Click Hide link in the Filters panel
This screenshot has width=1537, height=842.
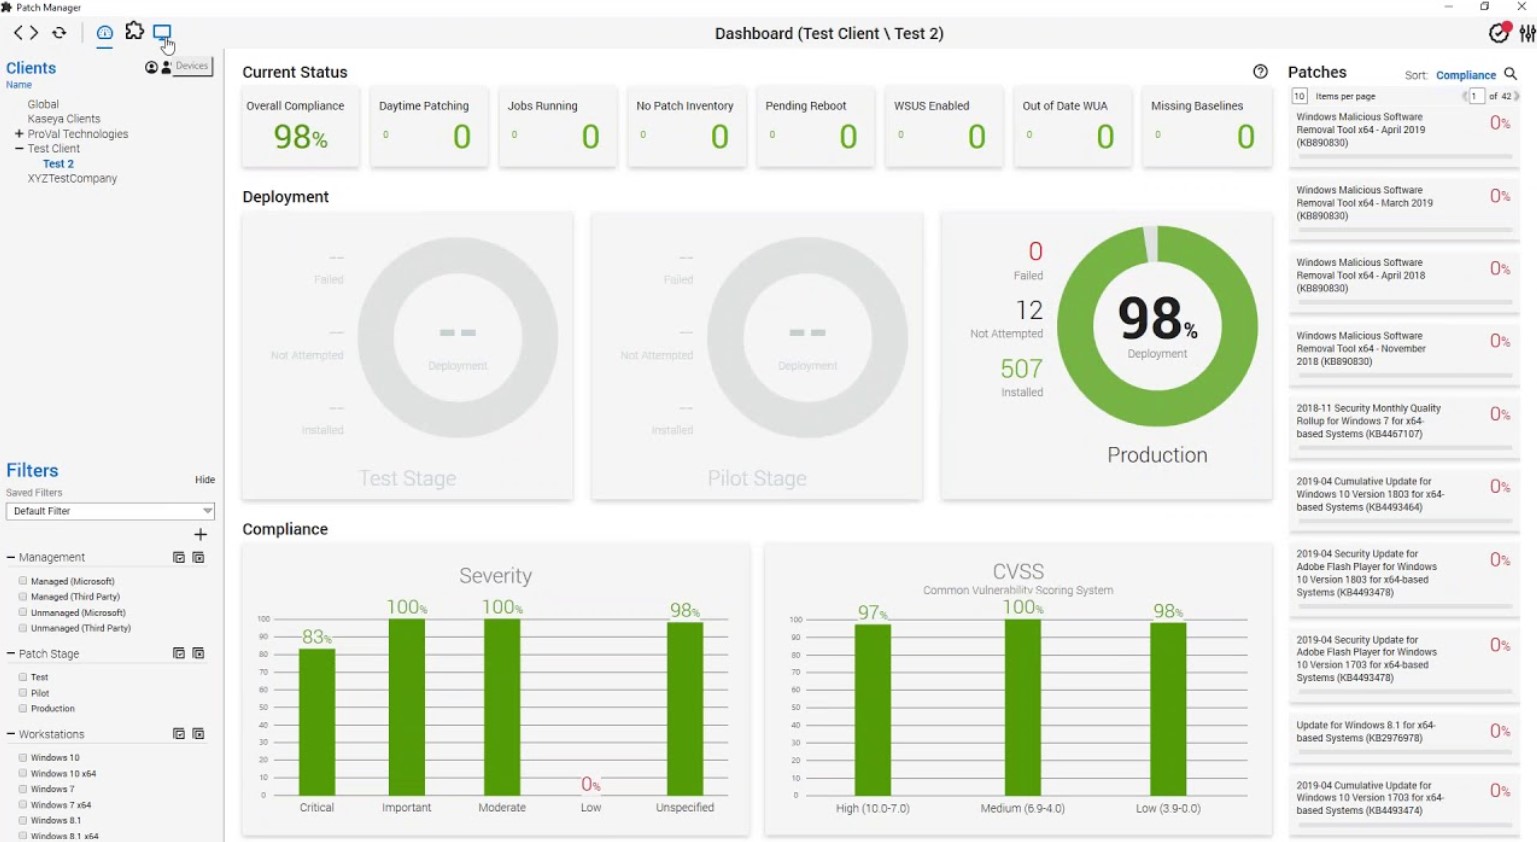pyautogui.click(x=205, y=480)
